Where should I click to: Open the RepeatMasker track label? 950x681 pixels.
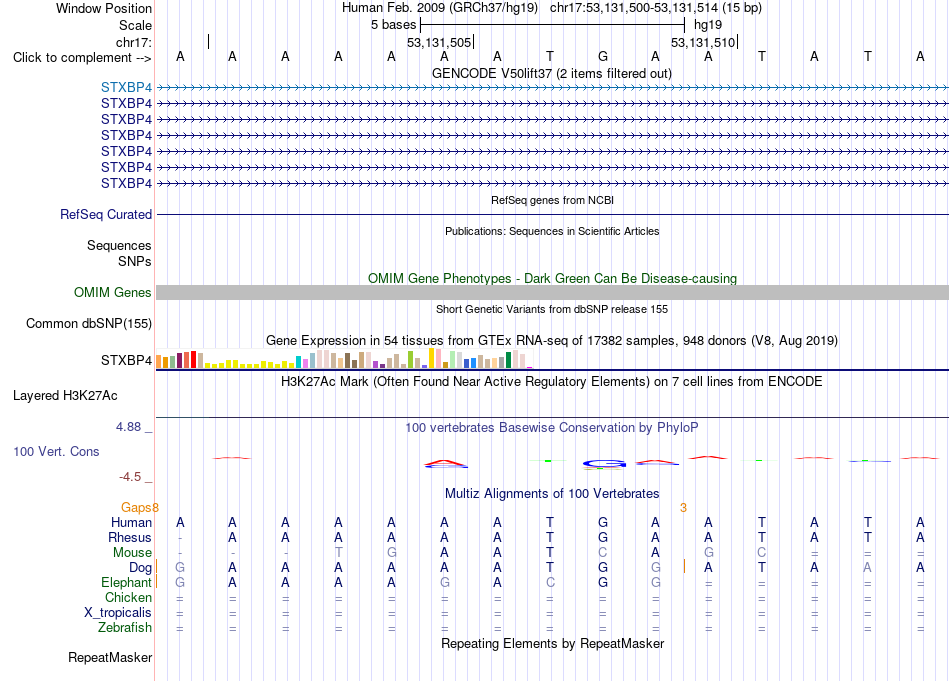[110, 657]
